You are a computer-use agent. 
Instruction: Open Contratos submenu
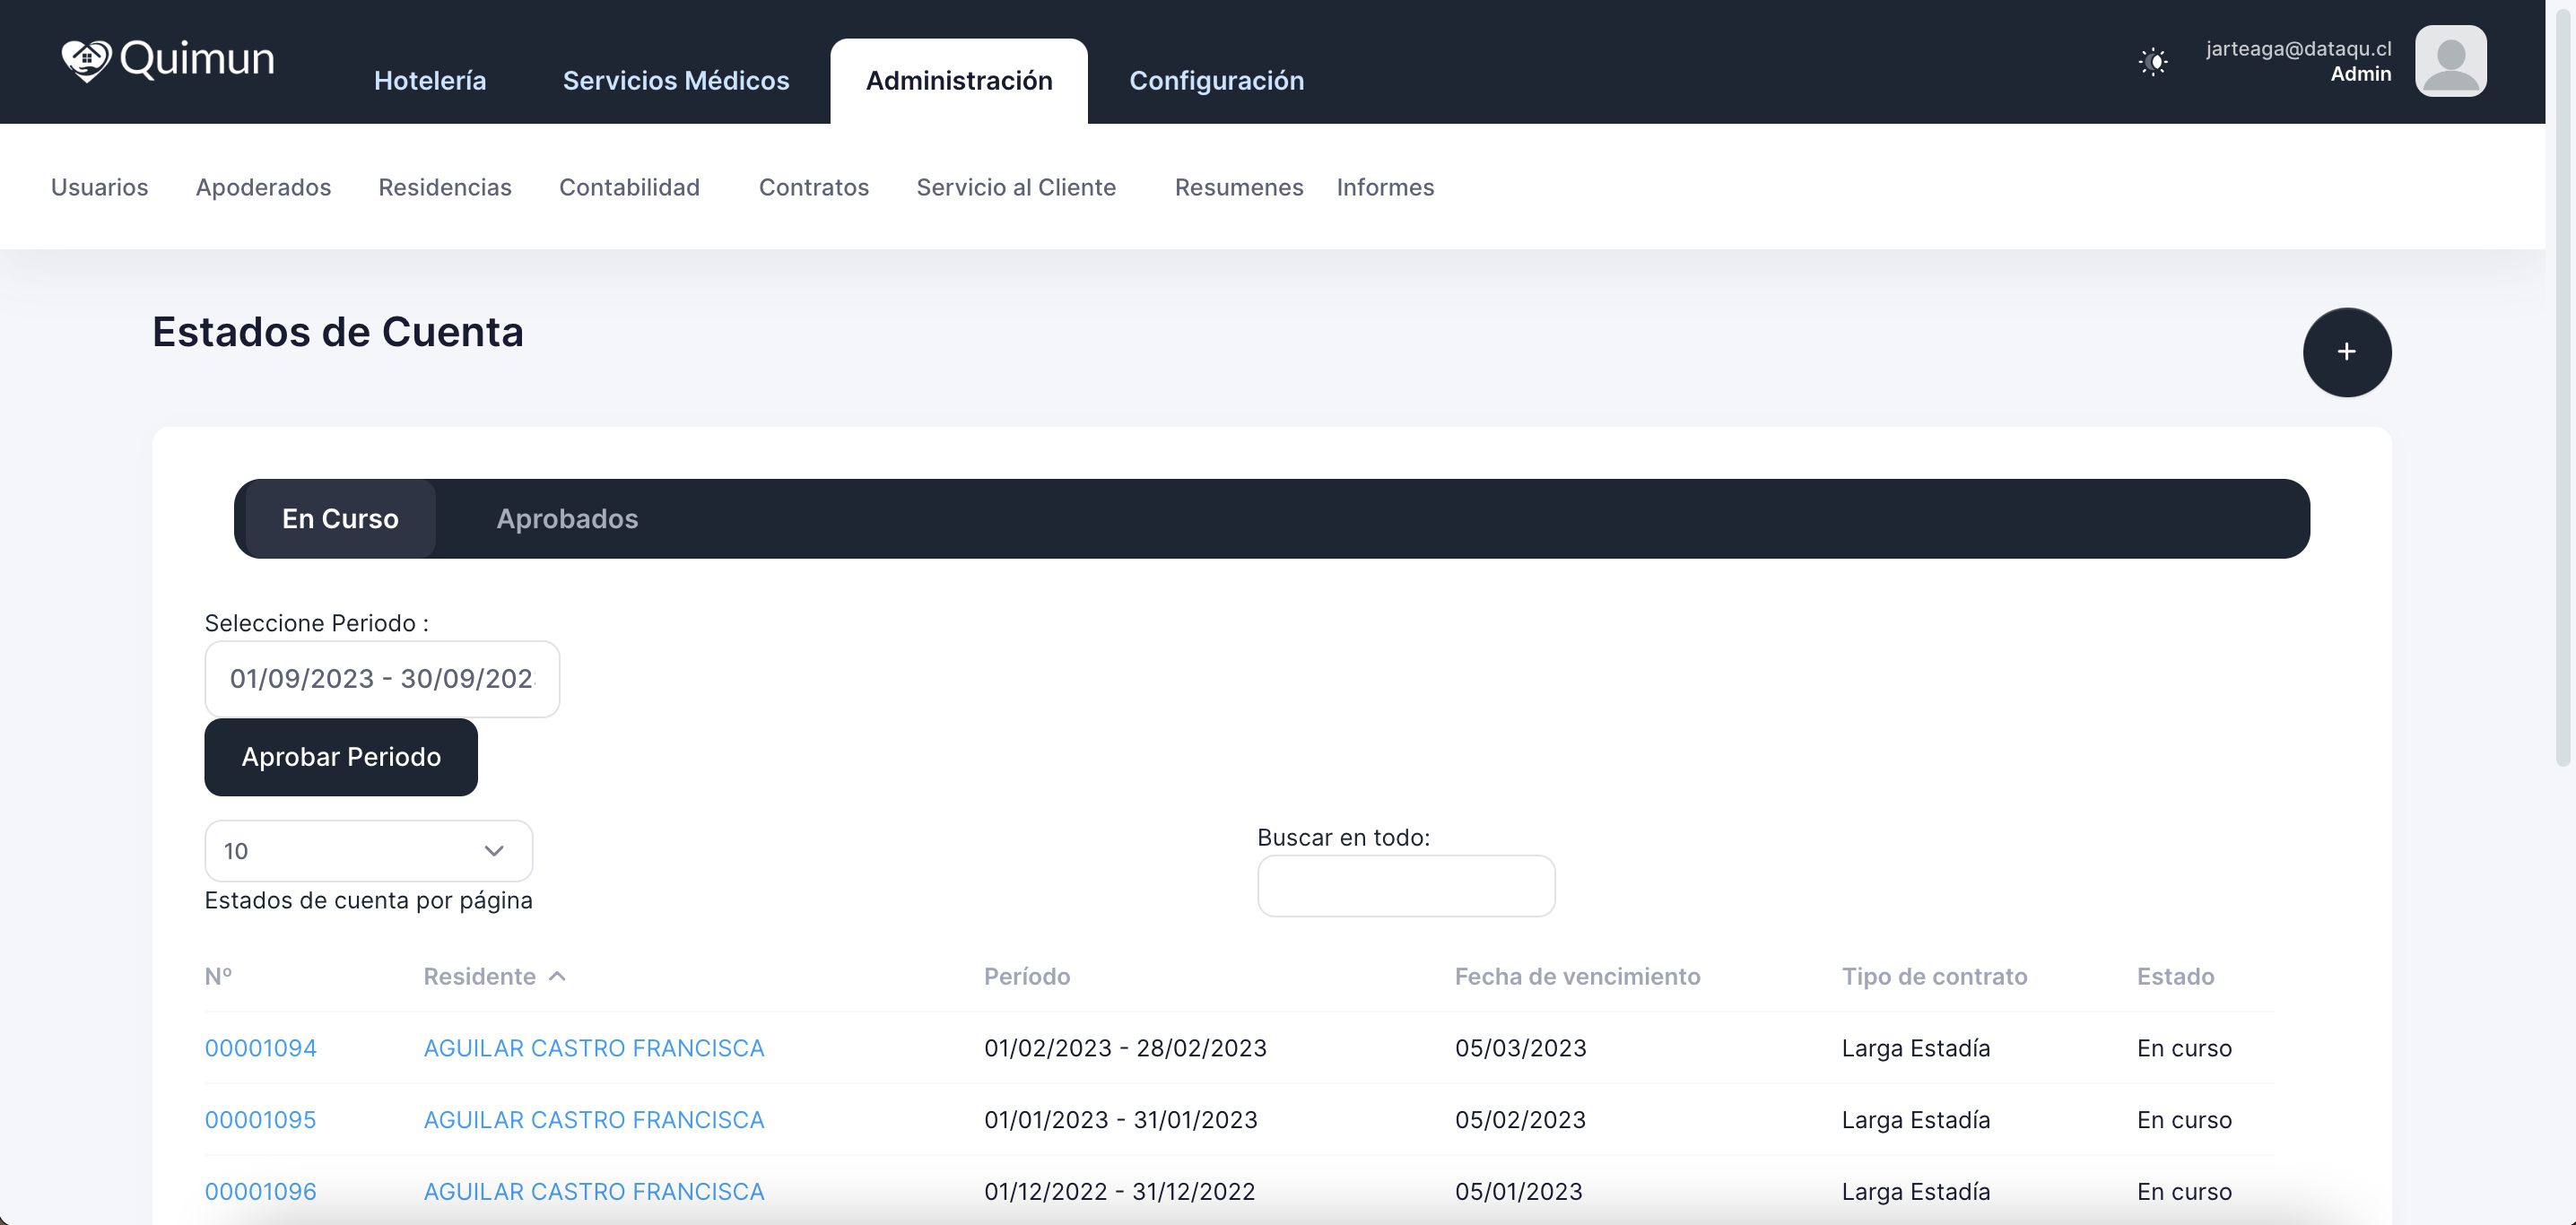[x=813, y=187]
